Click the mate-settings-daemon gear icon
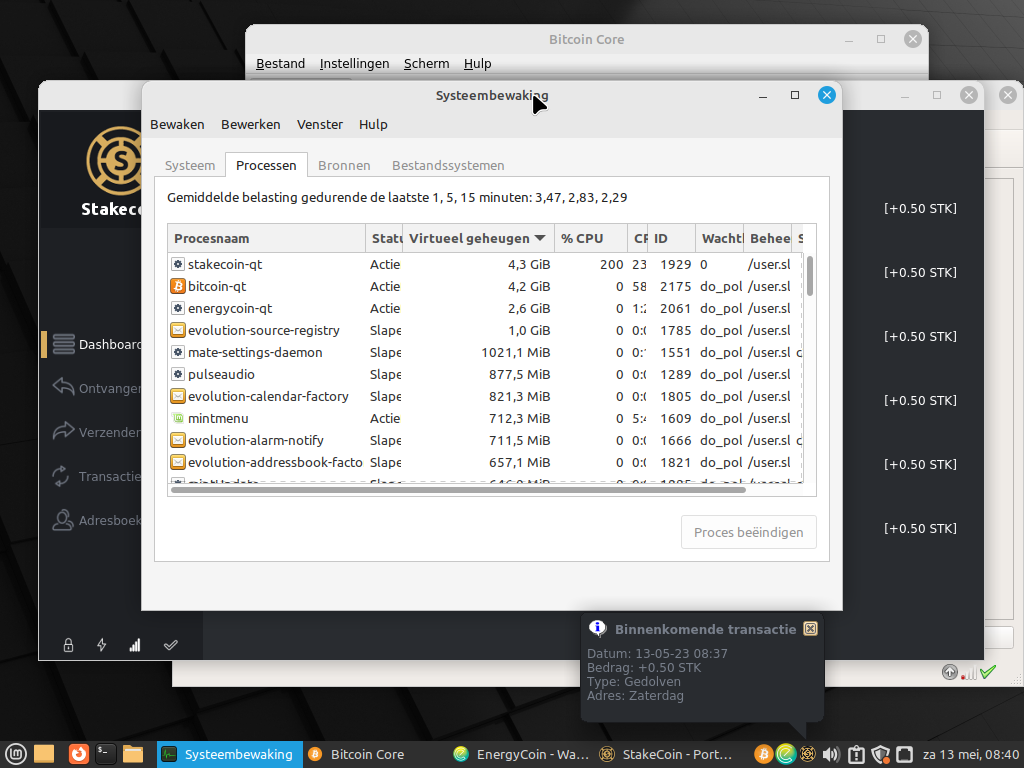1024x768 pixels. coord(178,353)
